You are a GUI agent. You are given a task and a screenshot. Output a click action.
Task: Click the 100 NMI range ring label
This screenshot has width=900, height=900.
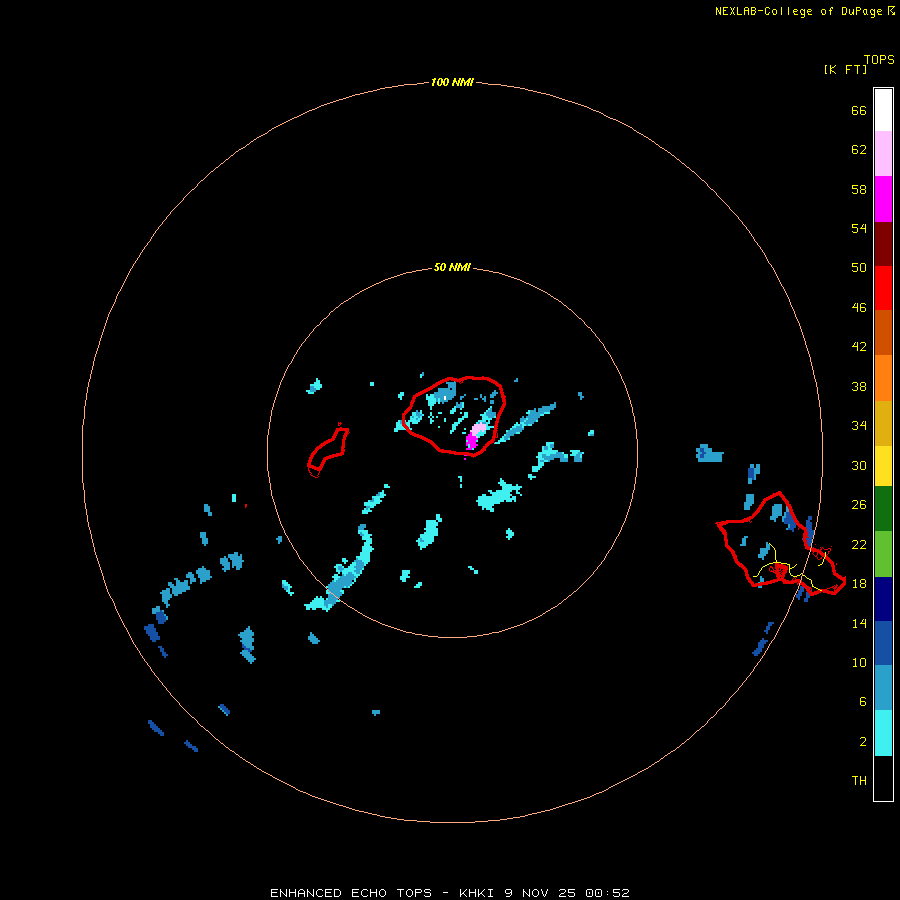click(x=452, y=82)
